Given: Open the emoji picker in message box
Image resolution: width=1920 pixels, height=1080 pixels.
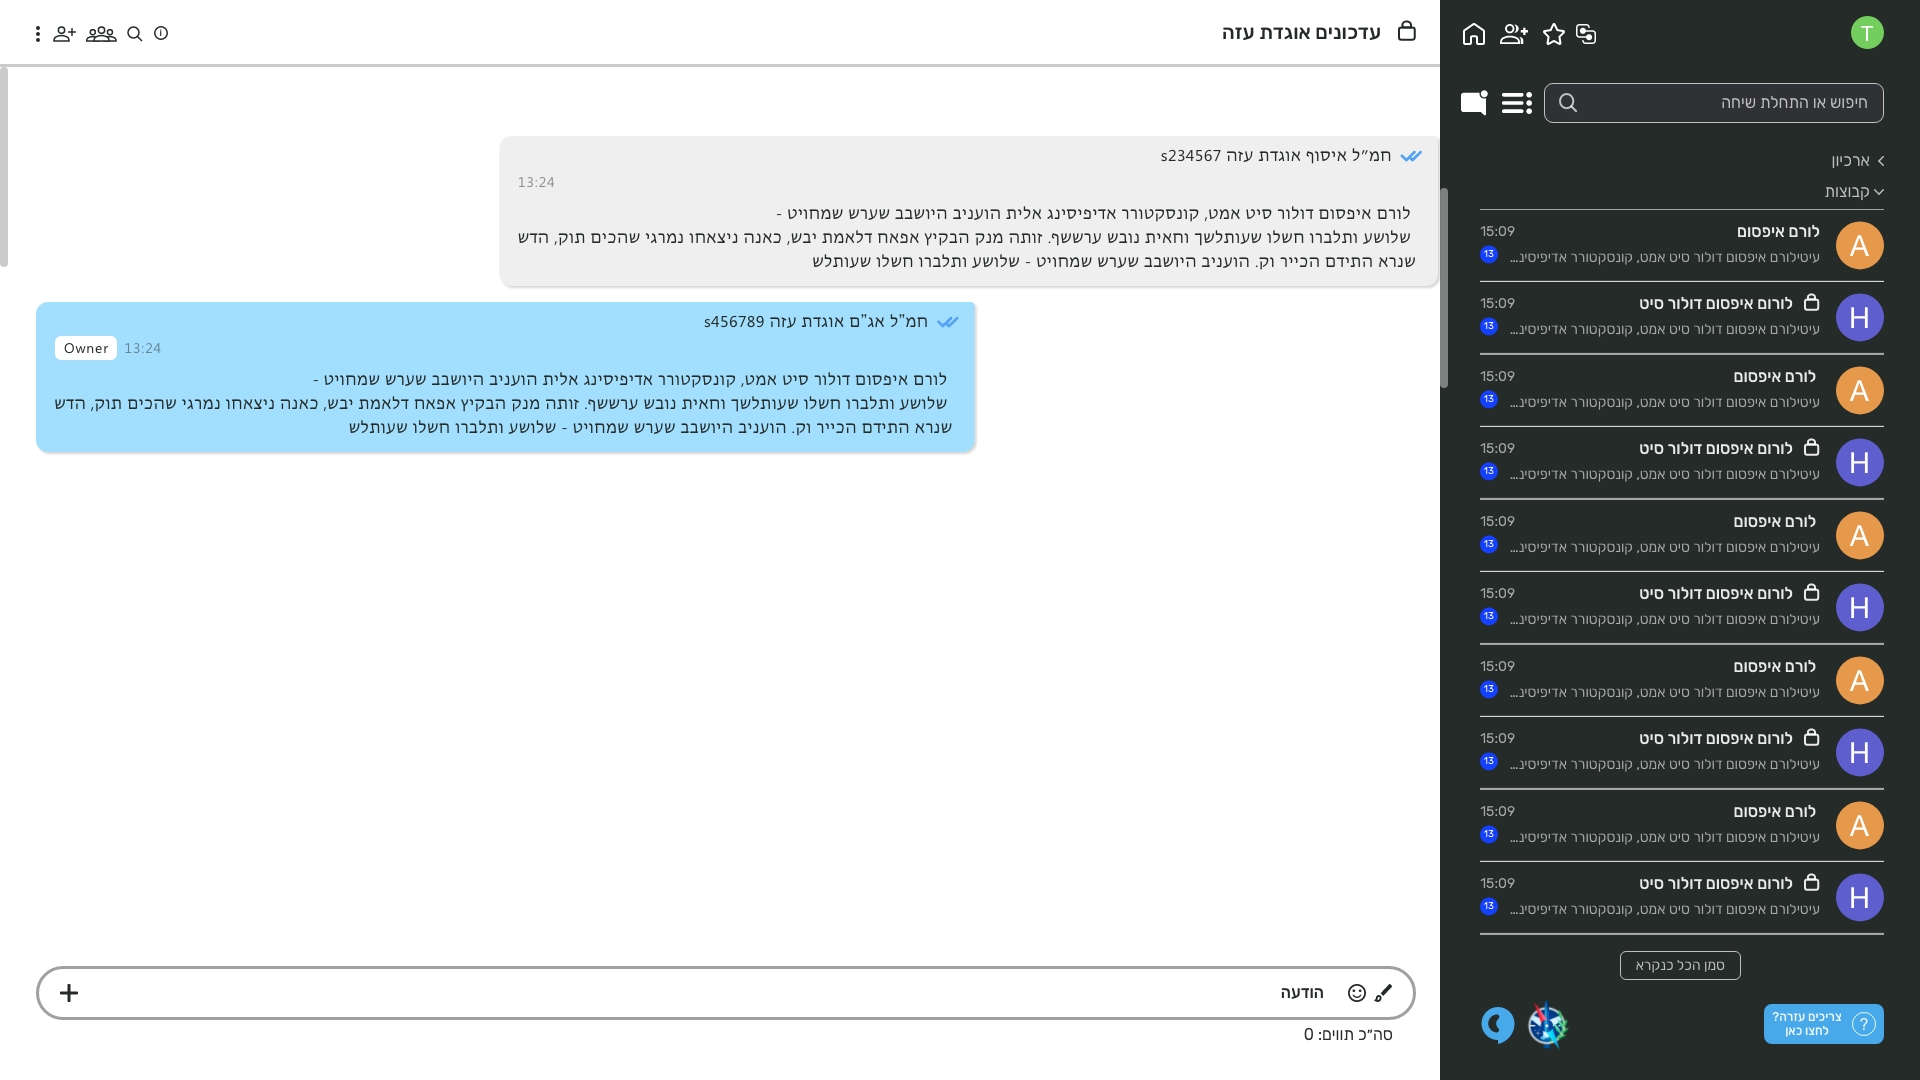Looking at the screenshot, I should point(1356,993).
